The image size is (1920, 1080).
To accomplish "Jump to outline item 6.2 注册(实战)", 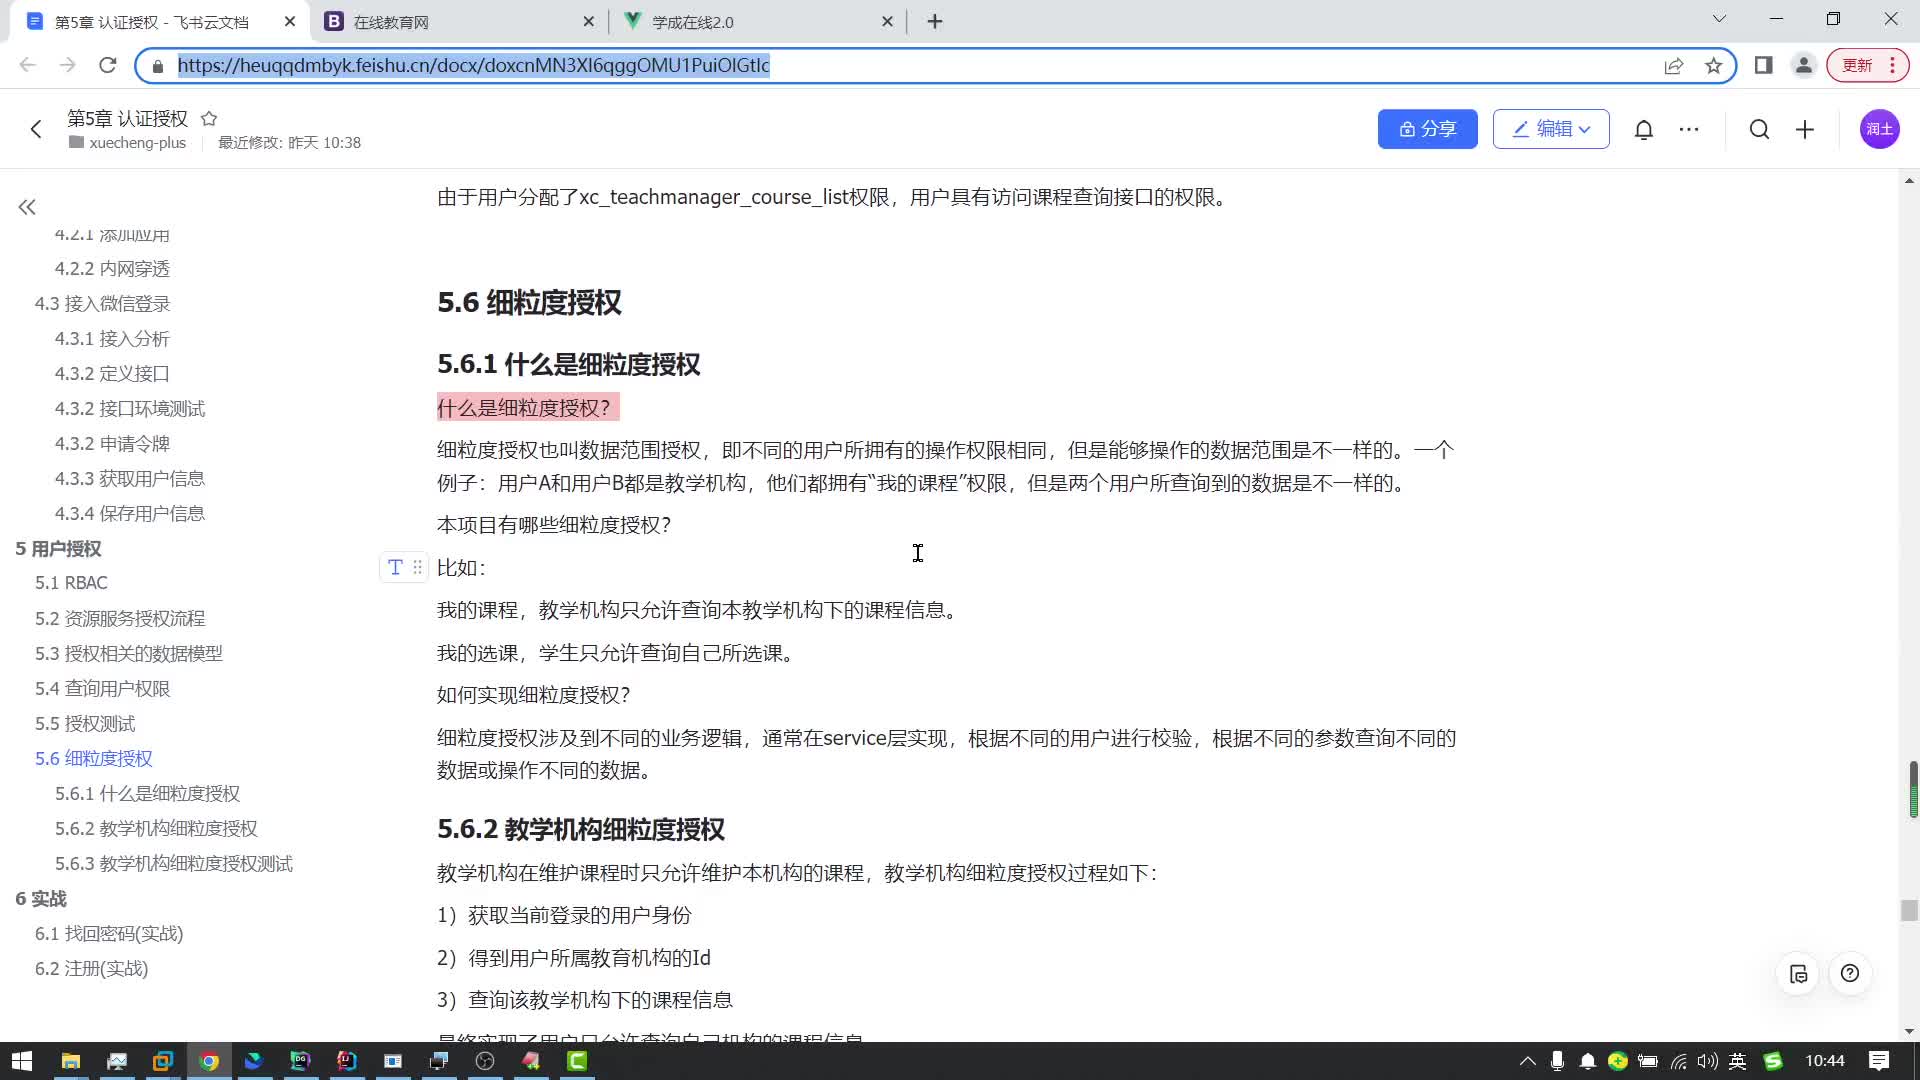I will (92, 969).
